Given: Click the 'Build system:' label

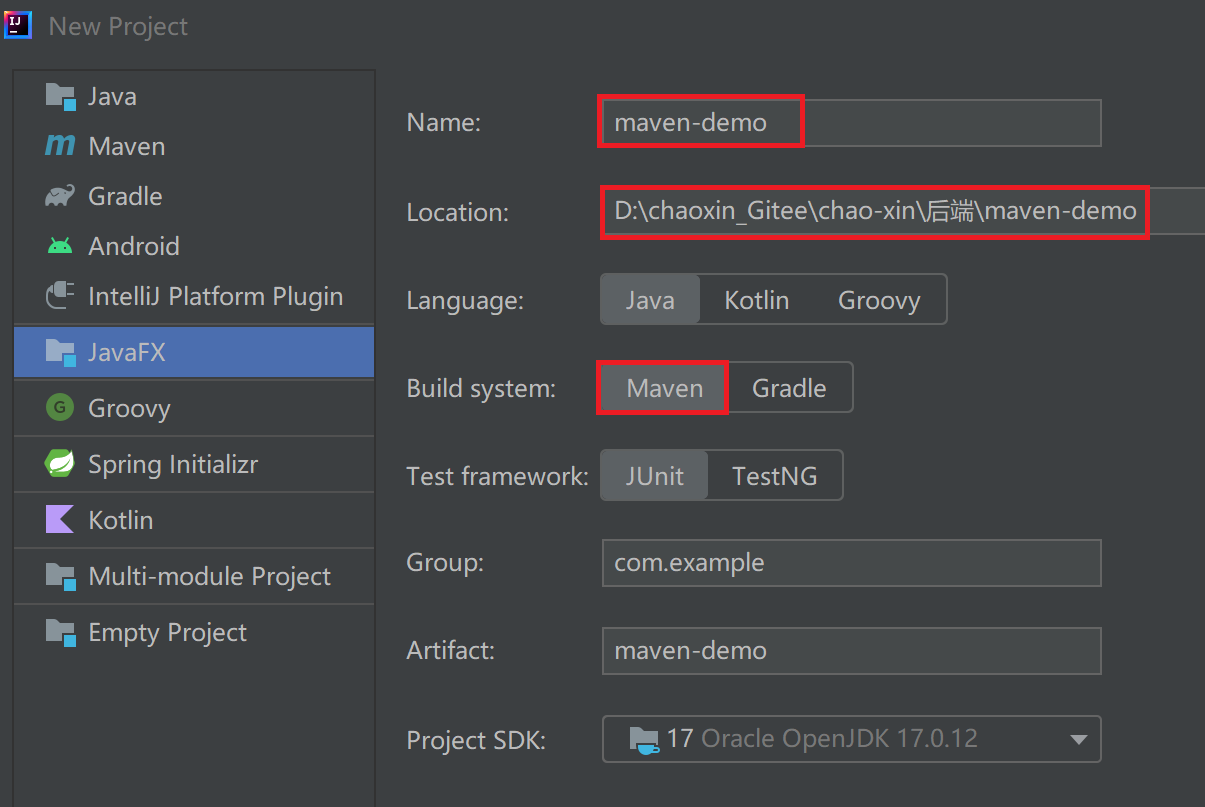Looking at the screenshot, I should click(481, 389).
